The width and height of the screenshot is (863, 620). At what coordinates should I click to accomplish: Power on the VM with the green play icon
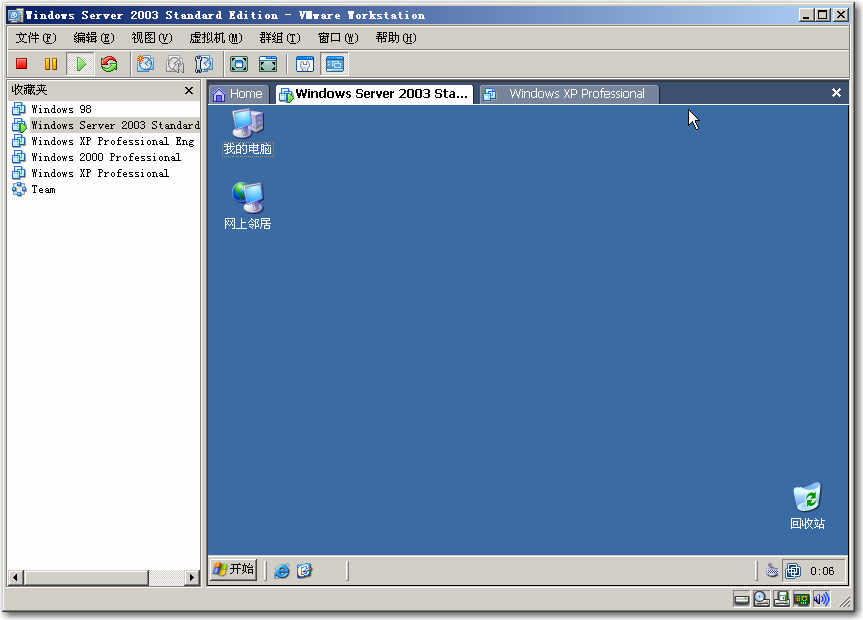[80, 64]
